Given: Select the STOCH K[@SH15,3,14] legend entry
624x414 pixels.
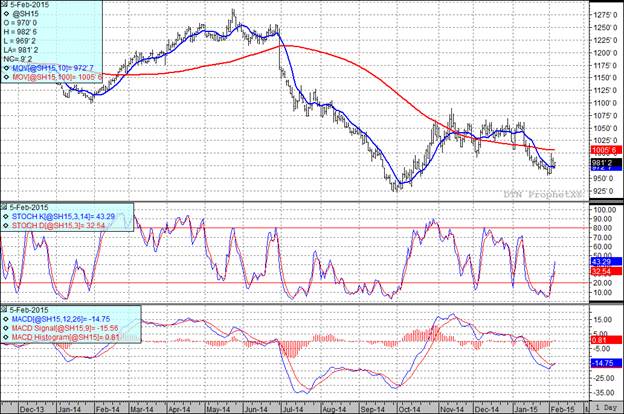Looking at the screenshot, I should pos(63,217).
